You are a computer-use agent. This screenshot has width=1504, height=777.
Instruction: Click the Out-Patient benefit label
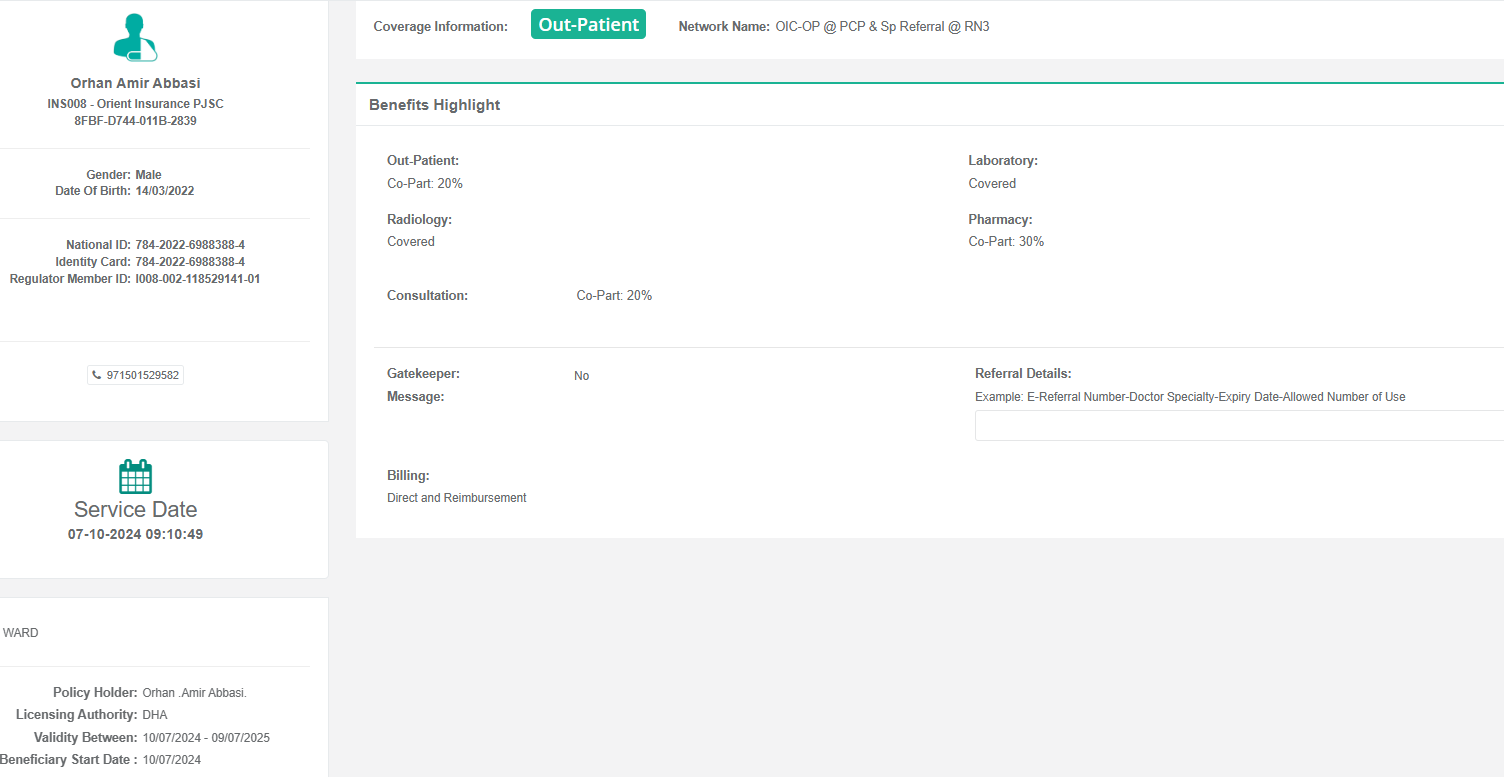[x=423, y=160]
